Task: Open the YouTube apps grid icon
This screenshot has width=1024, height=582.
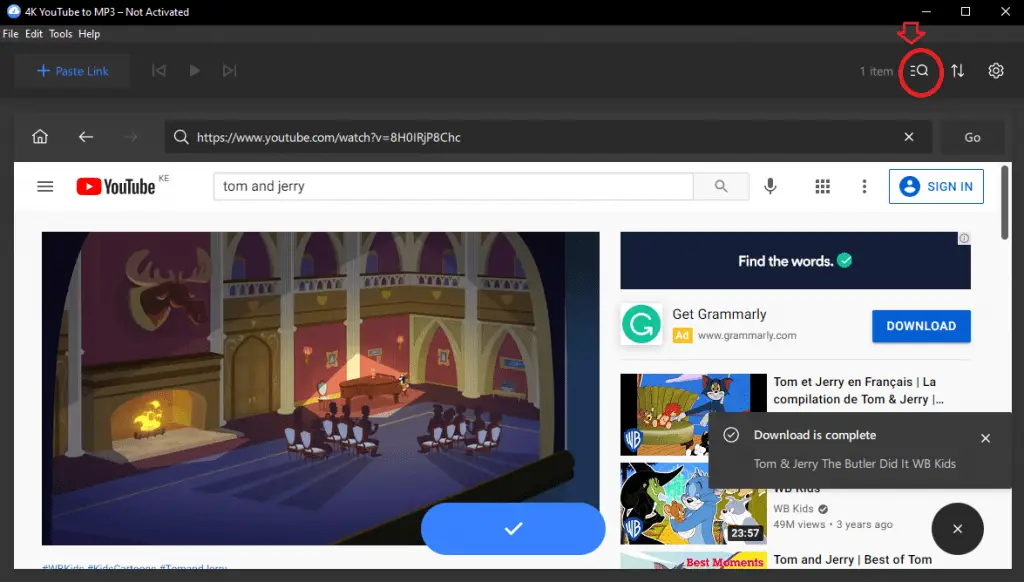Action: click(x=822, y=186)
